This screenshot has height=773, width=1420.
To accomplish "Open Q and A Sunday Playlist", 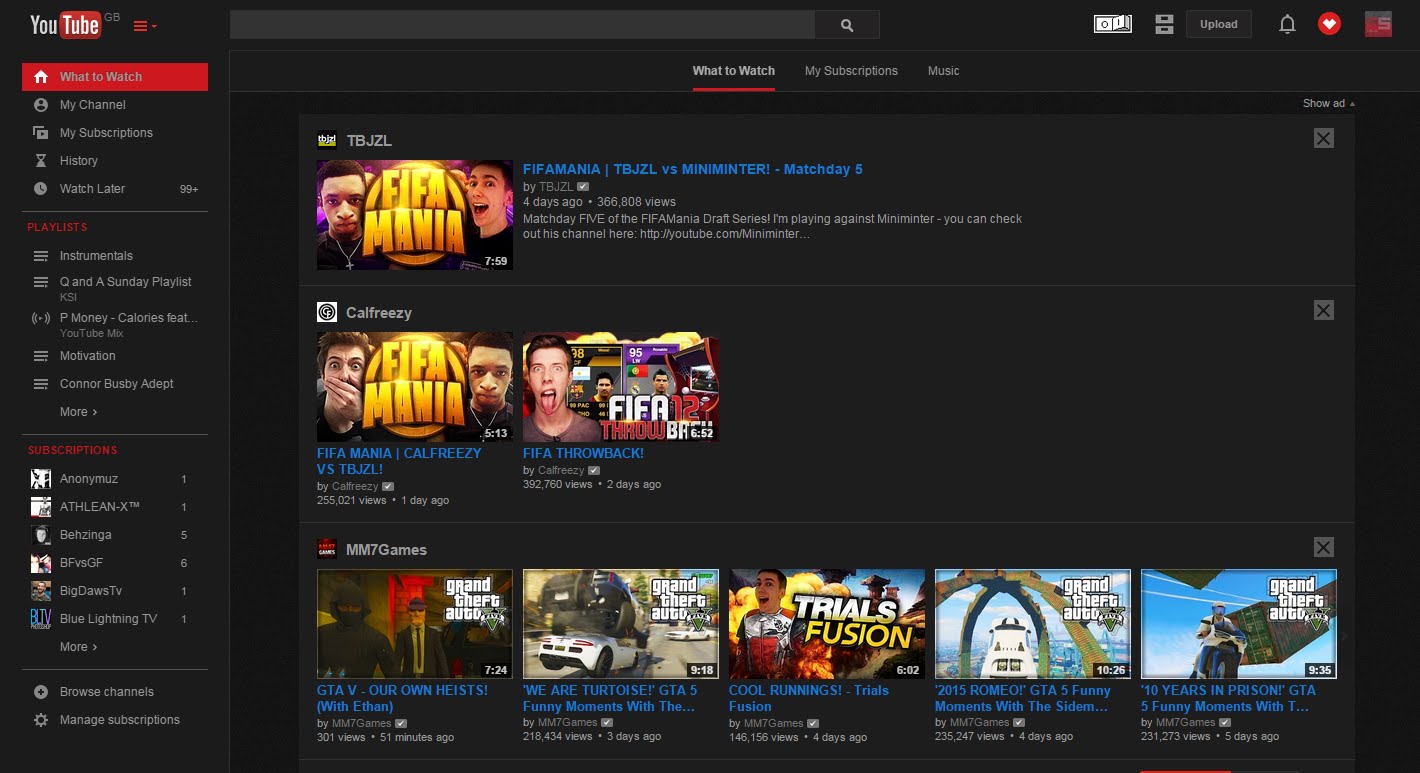I will tap(125, 282).
